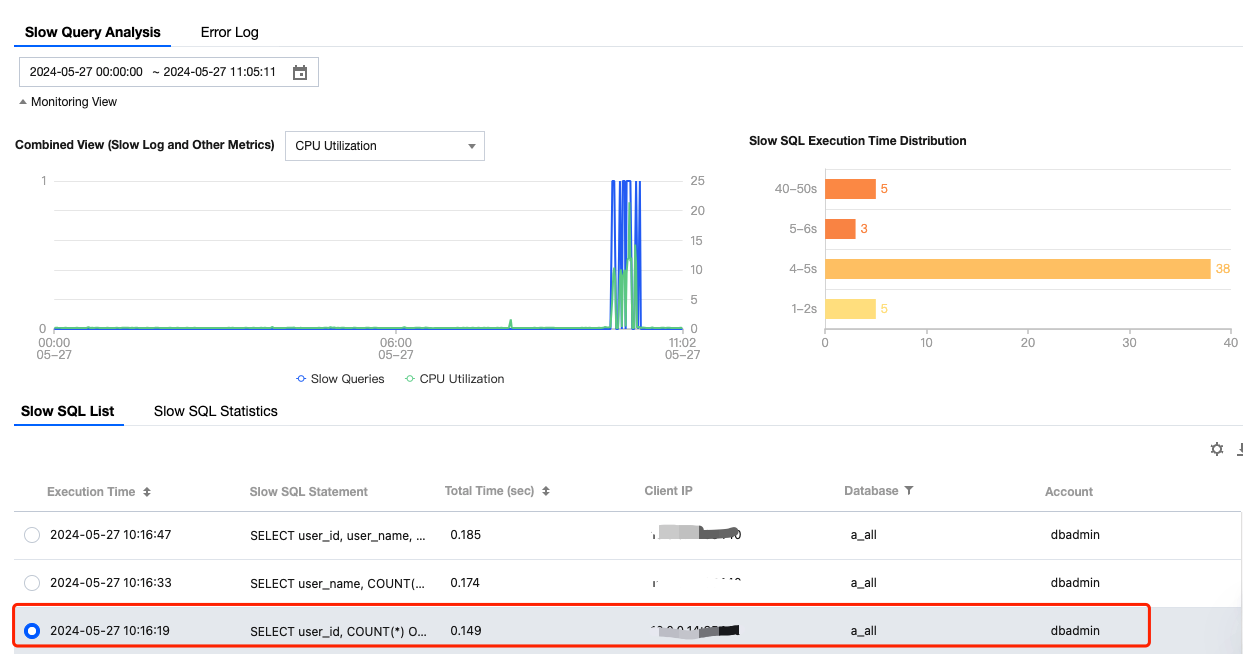Click the date range input field
This screenshot has width=1243, height=654.
[155, 72]
